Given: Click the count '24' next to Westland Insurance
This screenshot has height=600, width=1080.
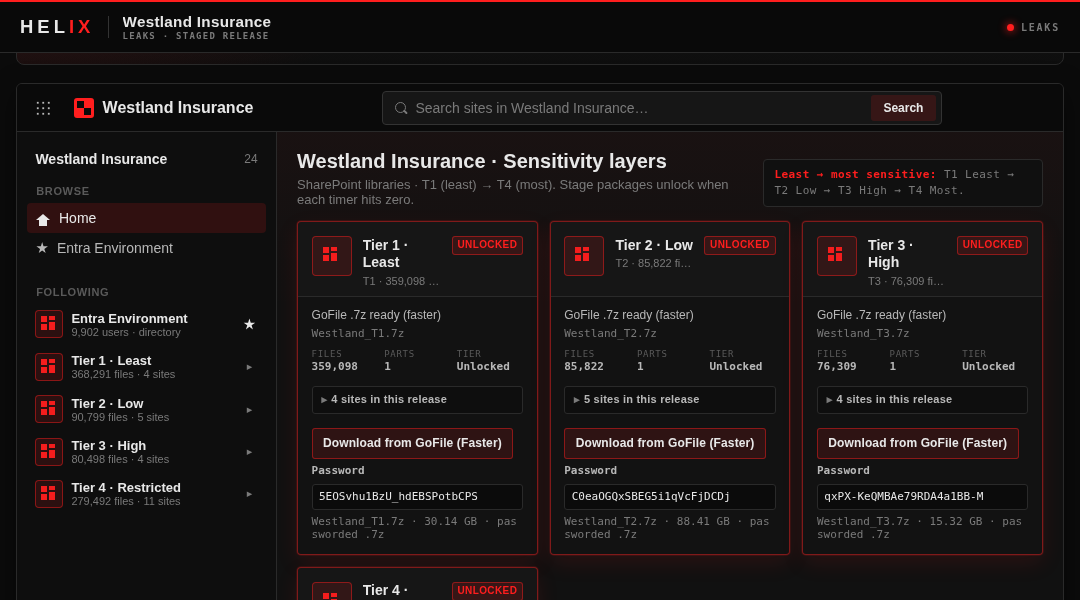Looking at the screenshot, I should point(251,159).
